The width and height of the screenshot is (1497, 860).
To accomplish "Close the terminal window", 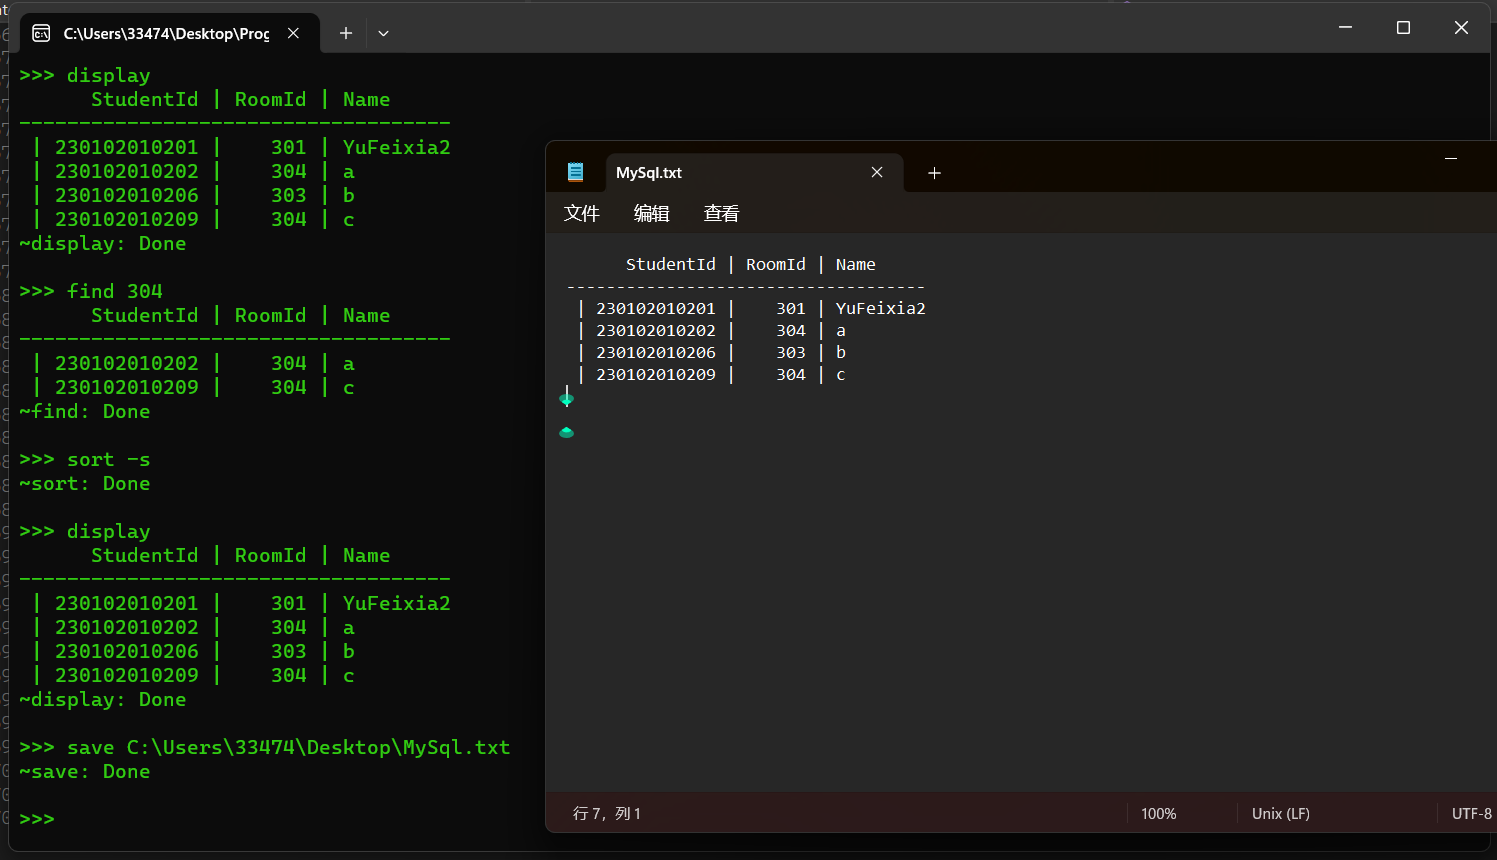I will (1461, 27).
